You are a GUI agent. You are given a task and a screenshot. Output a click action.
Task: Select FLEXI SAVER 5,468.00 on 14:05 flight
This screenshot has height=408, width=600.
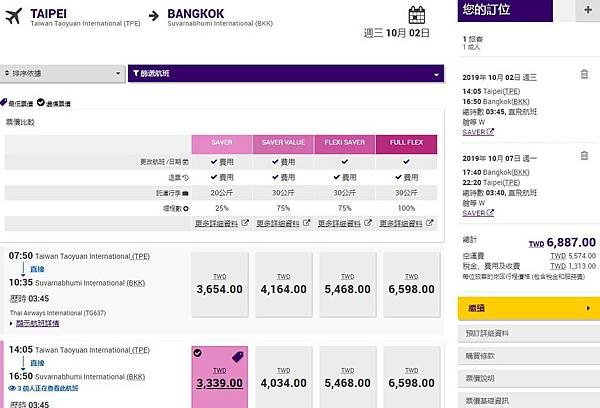347,377
